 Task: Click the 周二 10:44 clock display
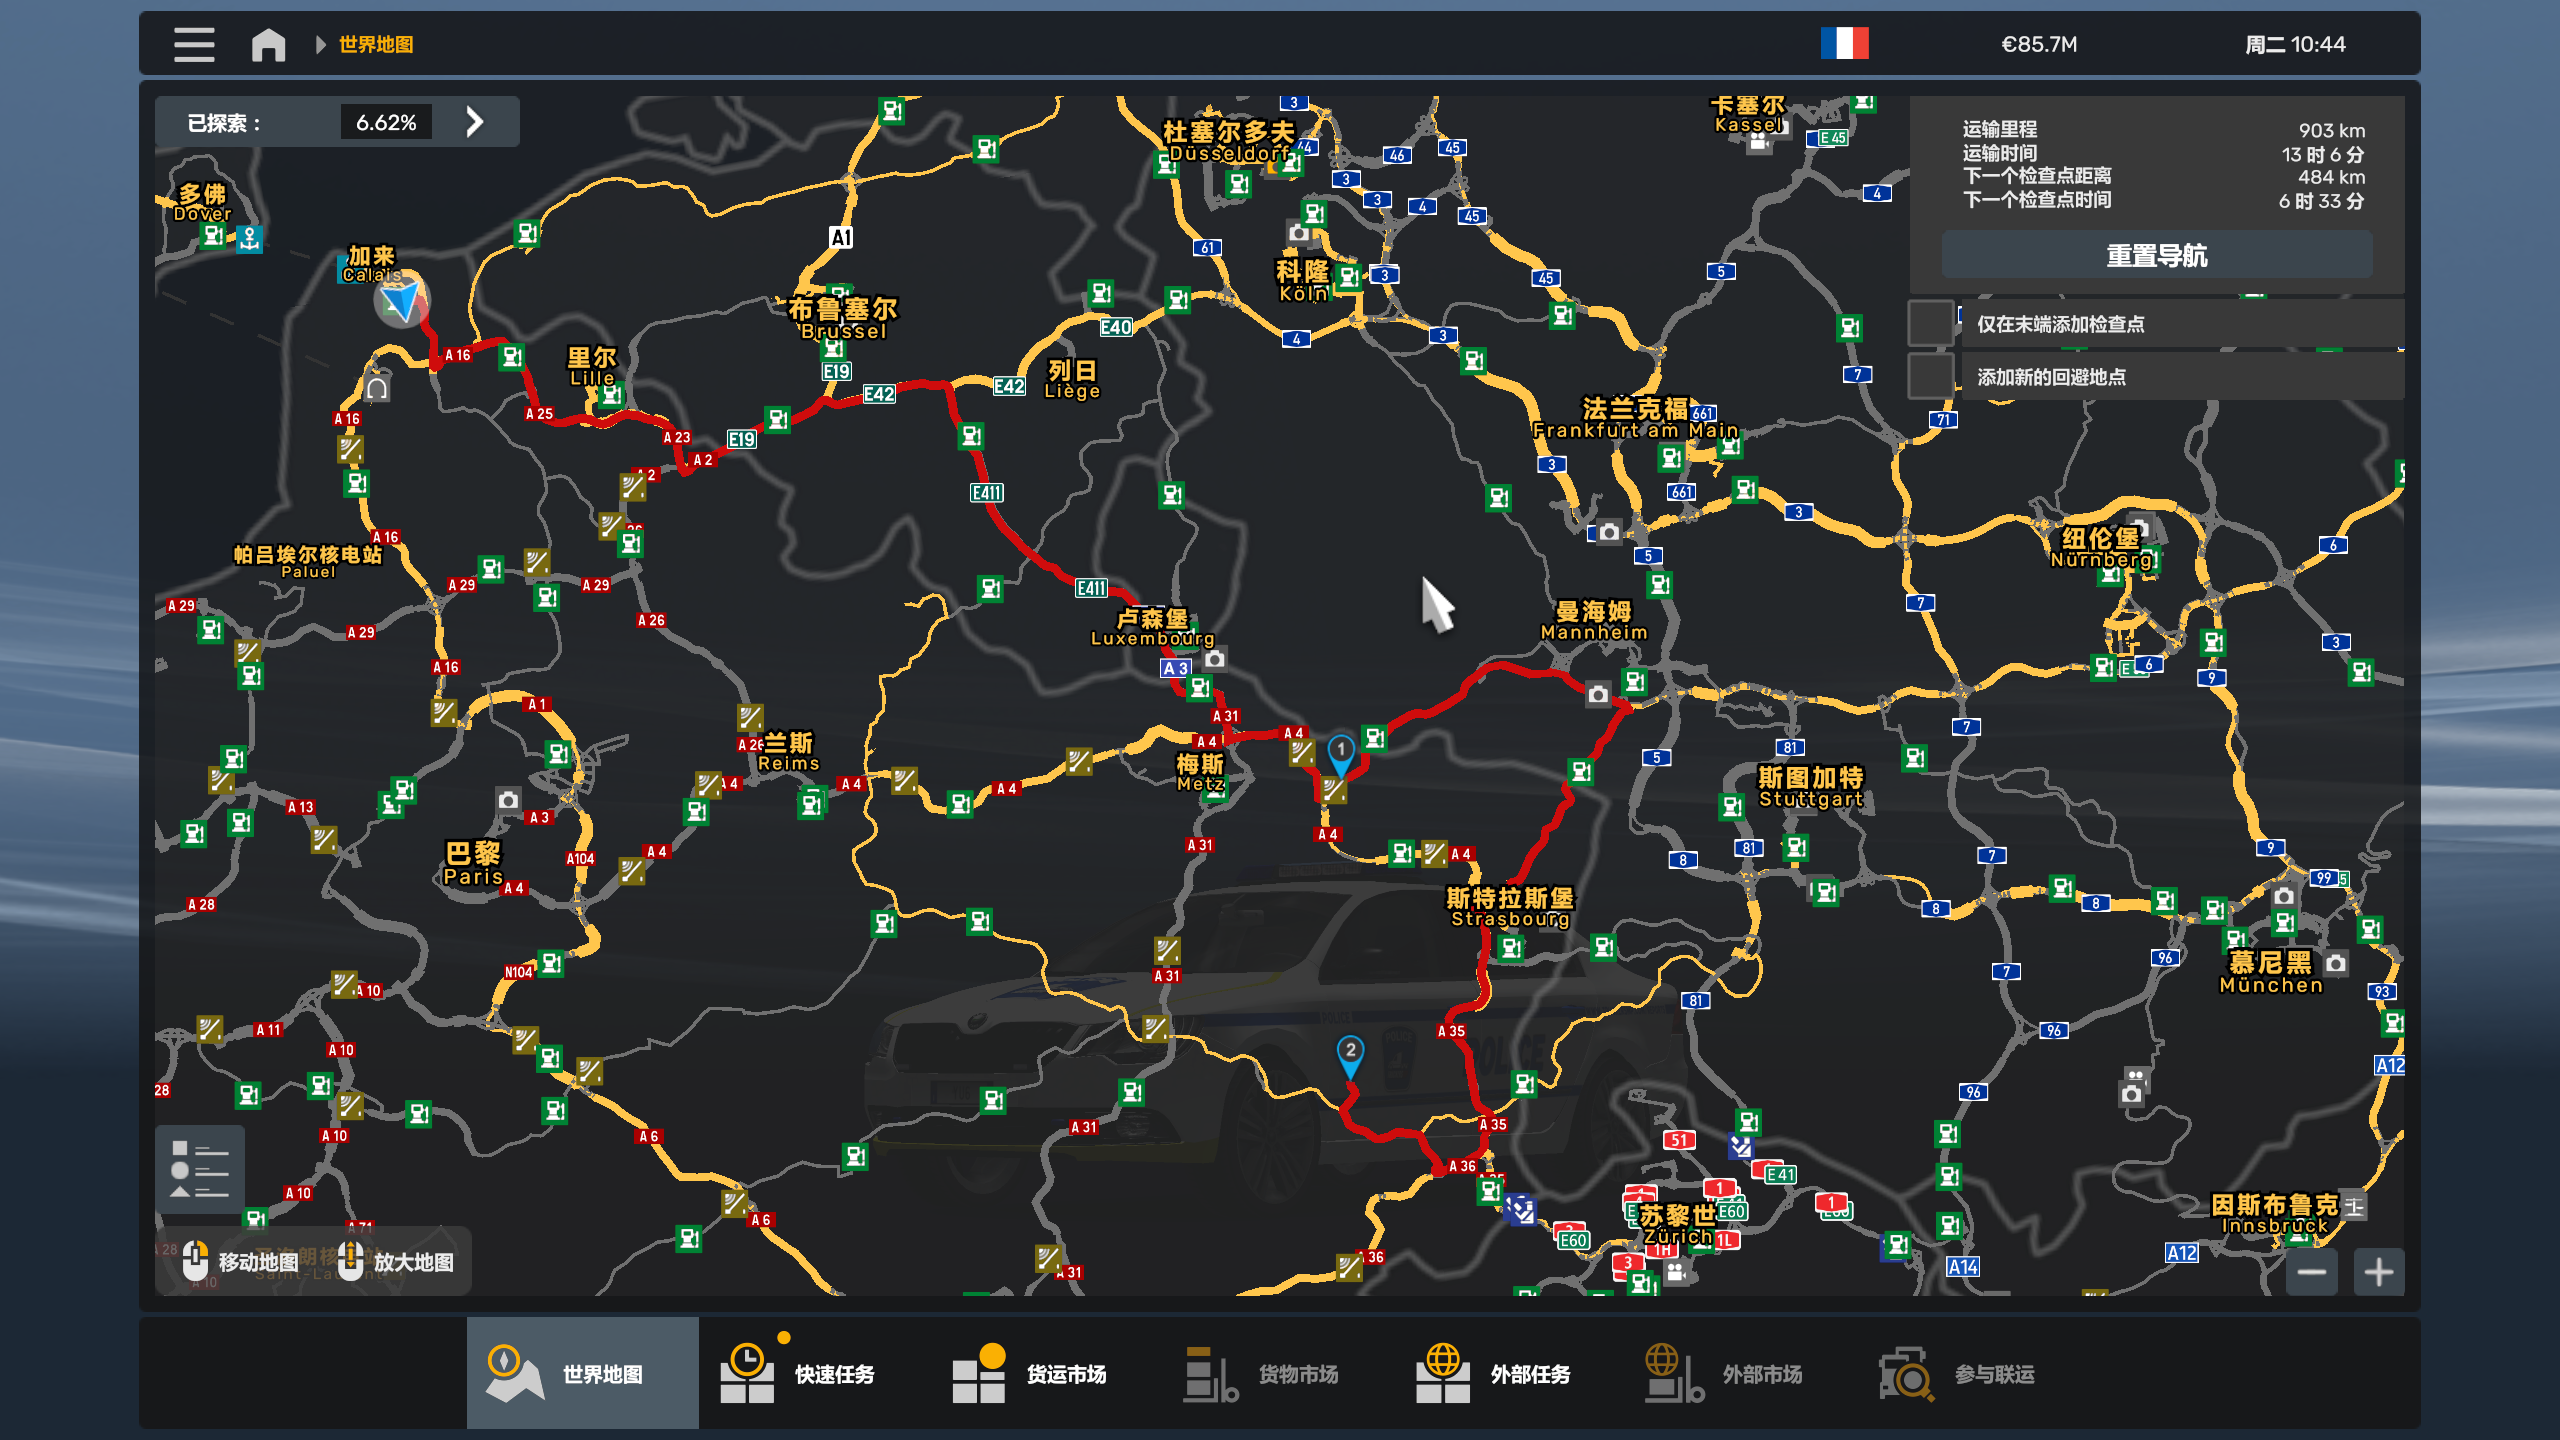(2295, 44)
